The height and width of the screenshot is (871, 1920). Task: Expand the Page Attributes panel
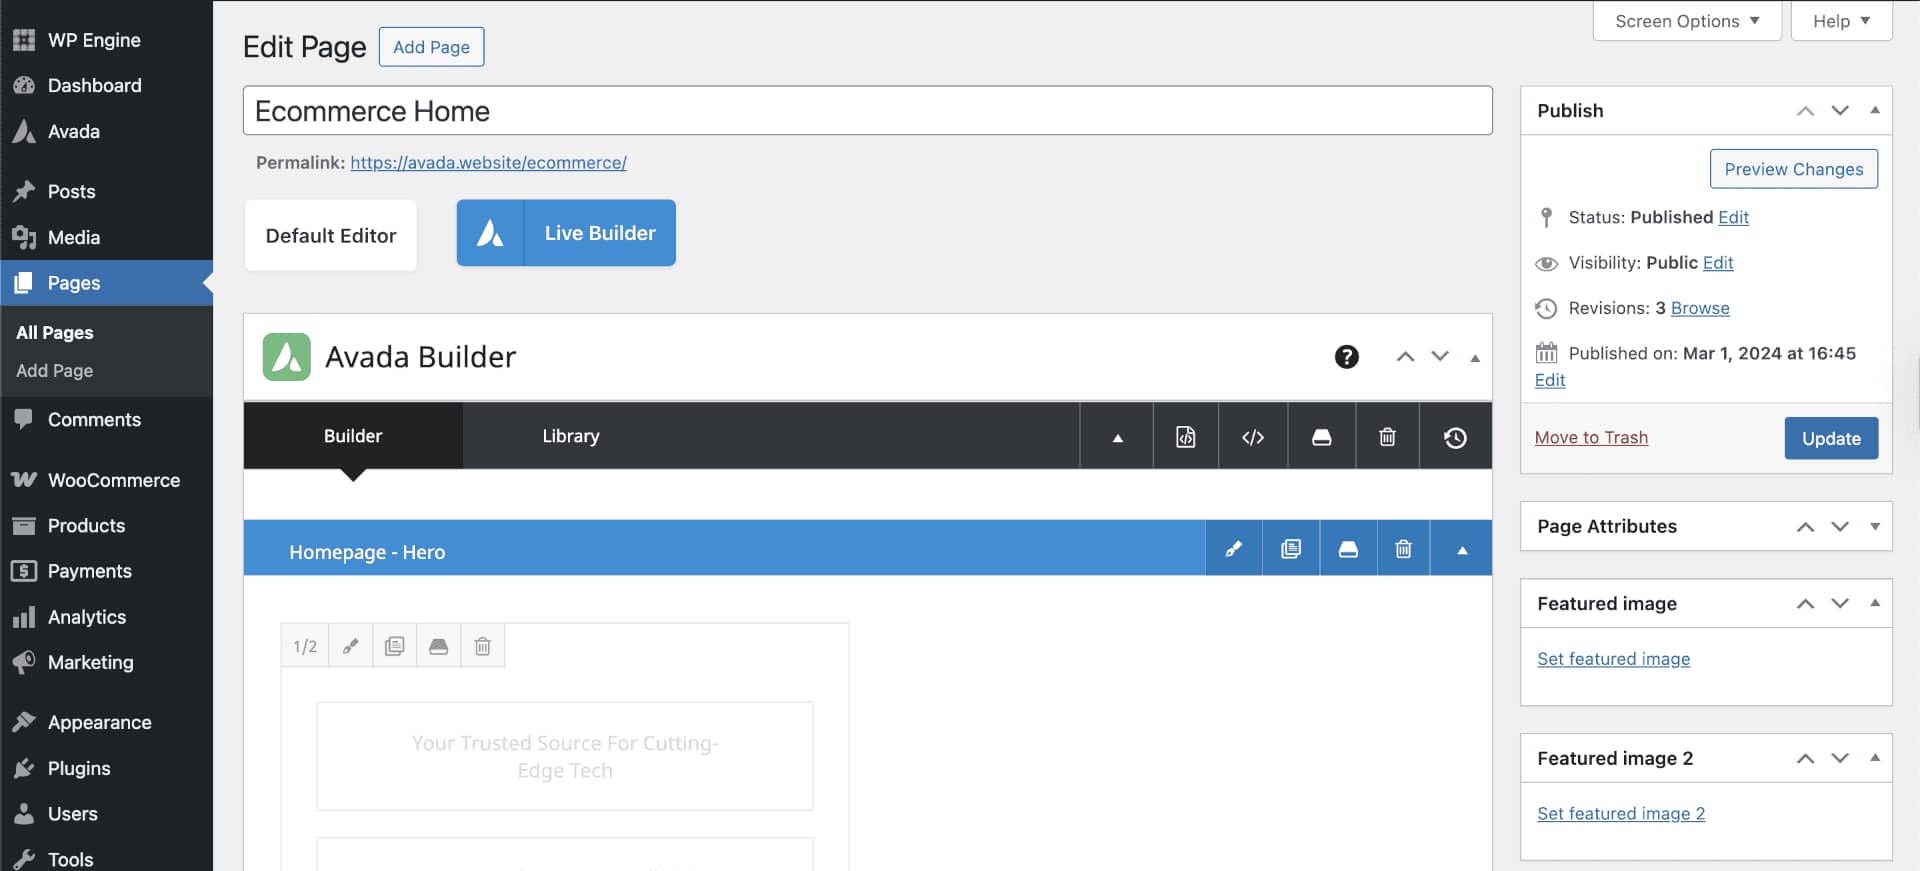coord(1875,526)
